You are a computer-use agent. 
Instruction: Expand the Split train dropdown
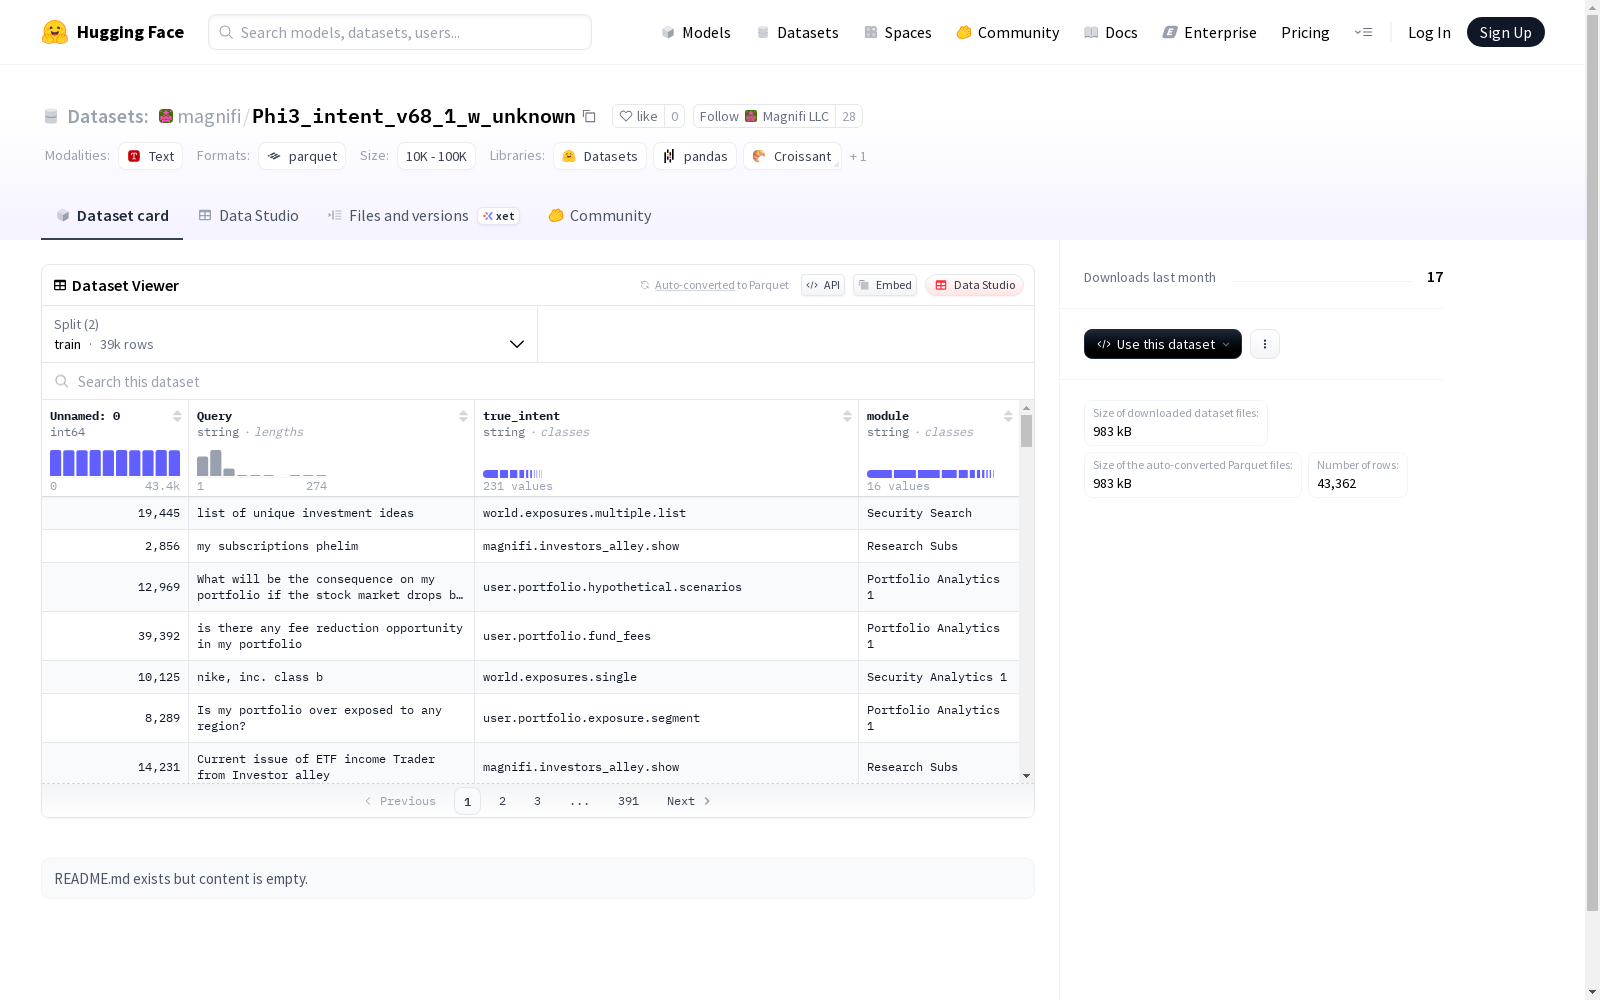(x=290, y=334)
